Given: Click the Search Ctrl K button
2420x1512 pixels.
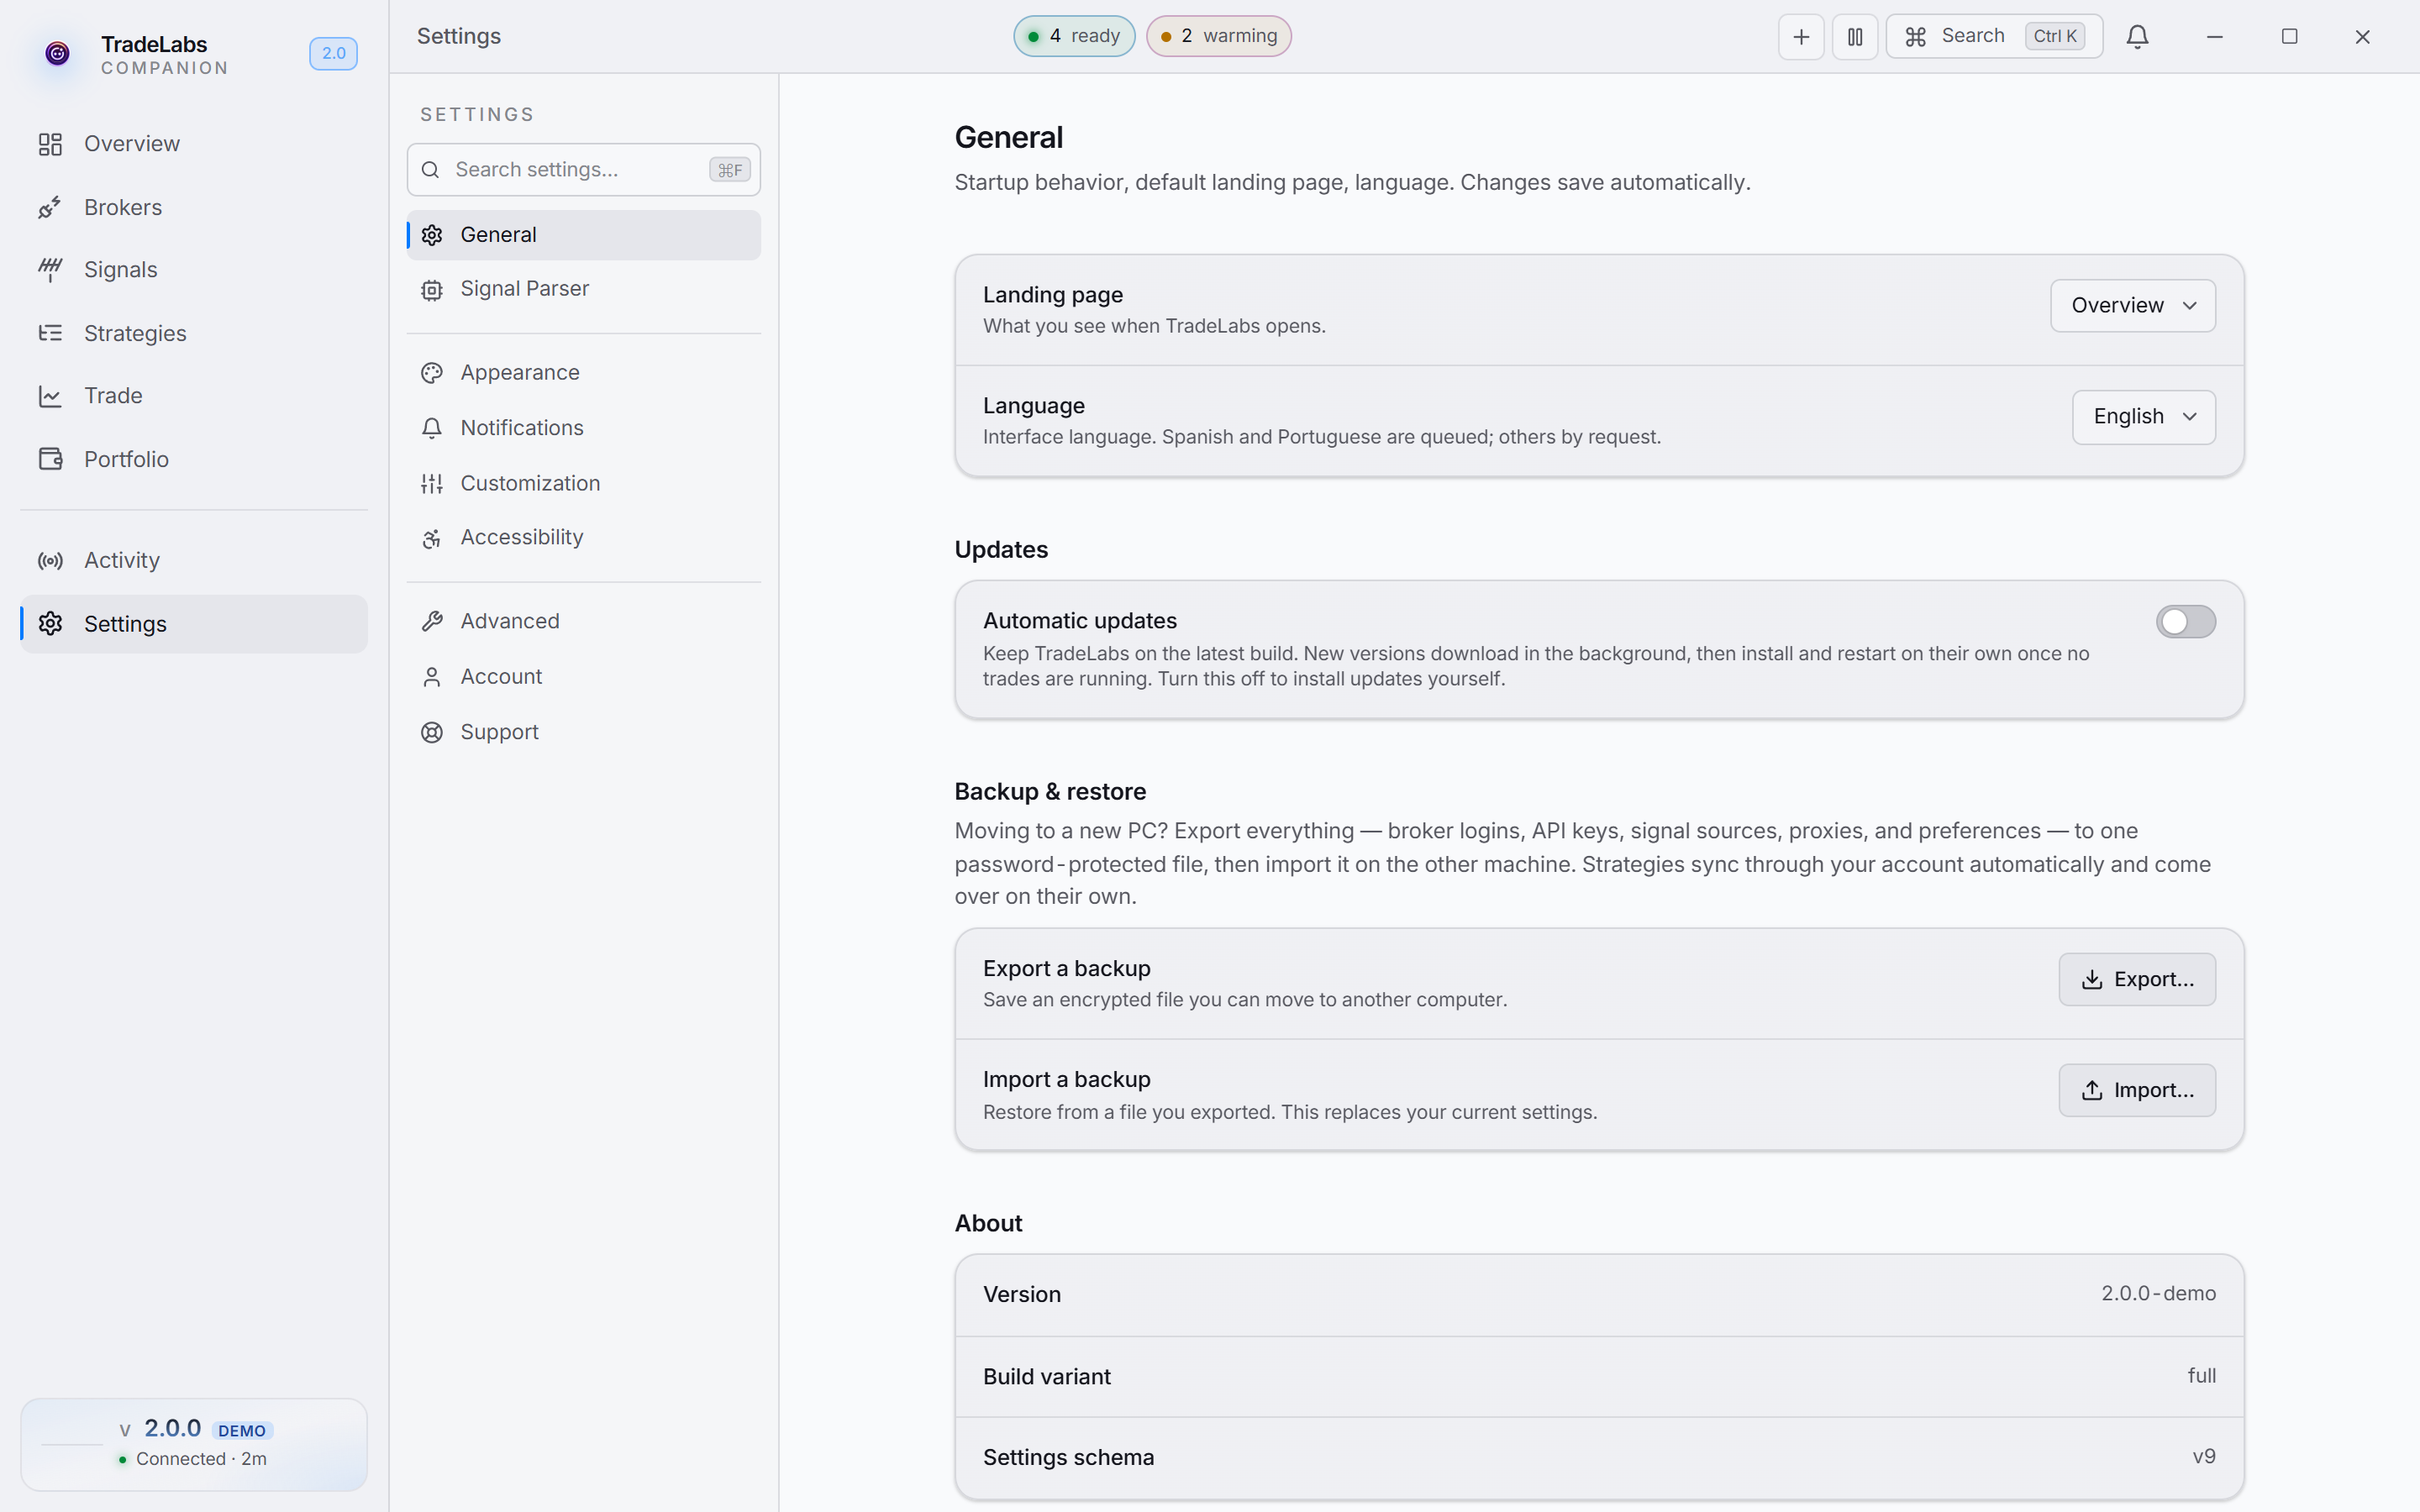Looking at the screenshot, I should pyautogui.click(x=1994, y=37).
